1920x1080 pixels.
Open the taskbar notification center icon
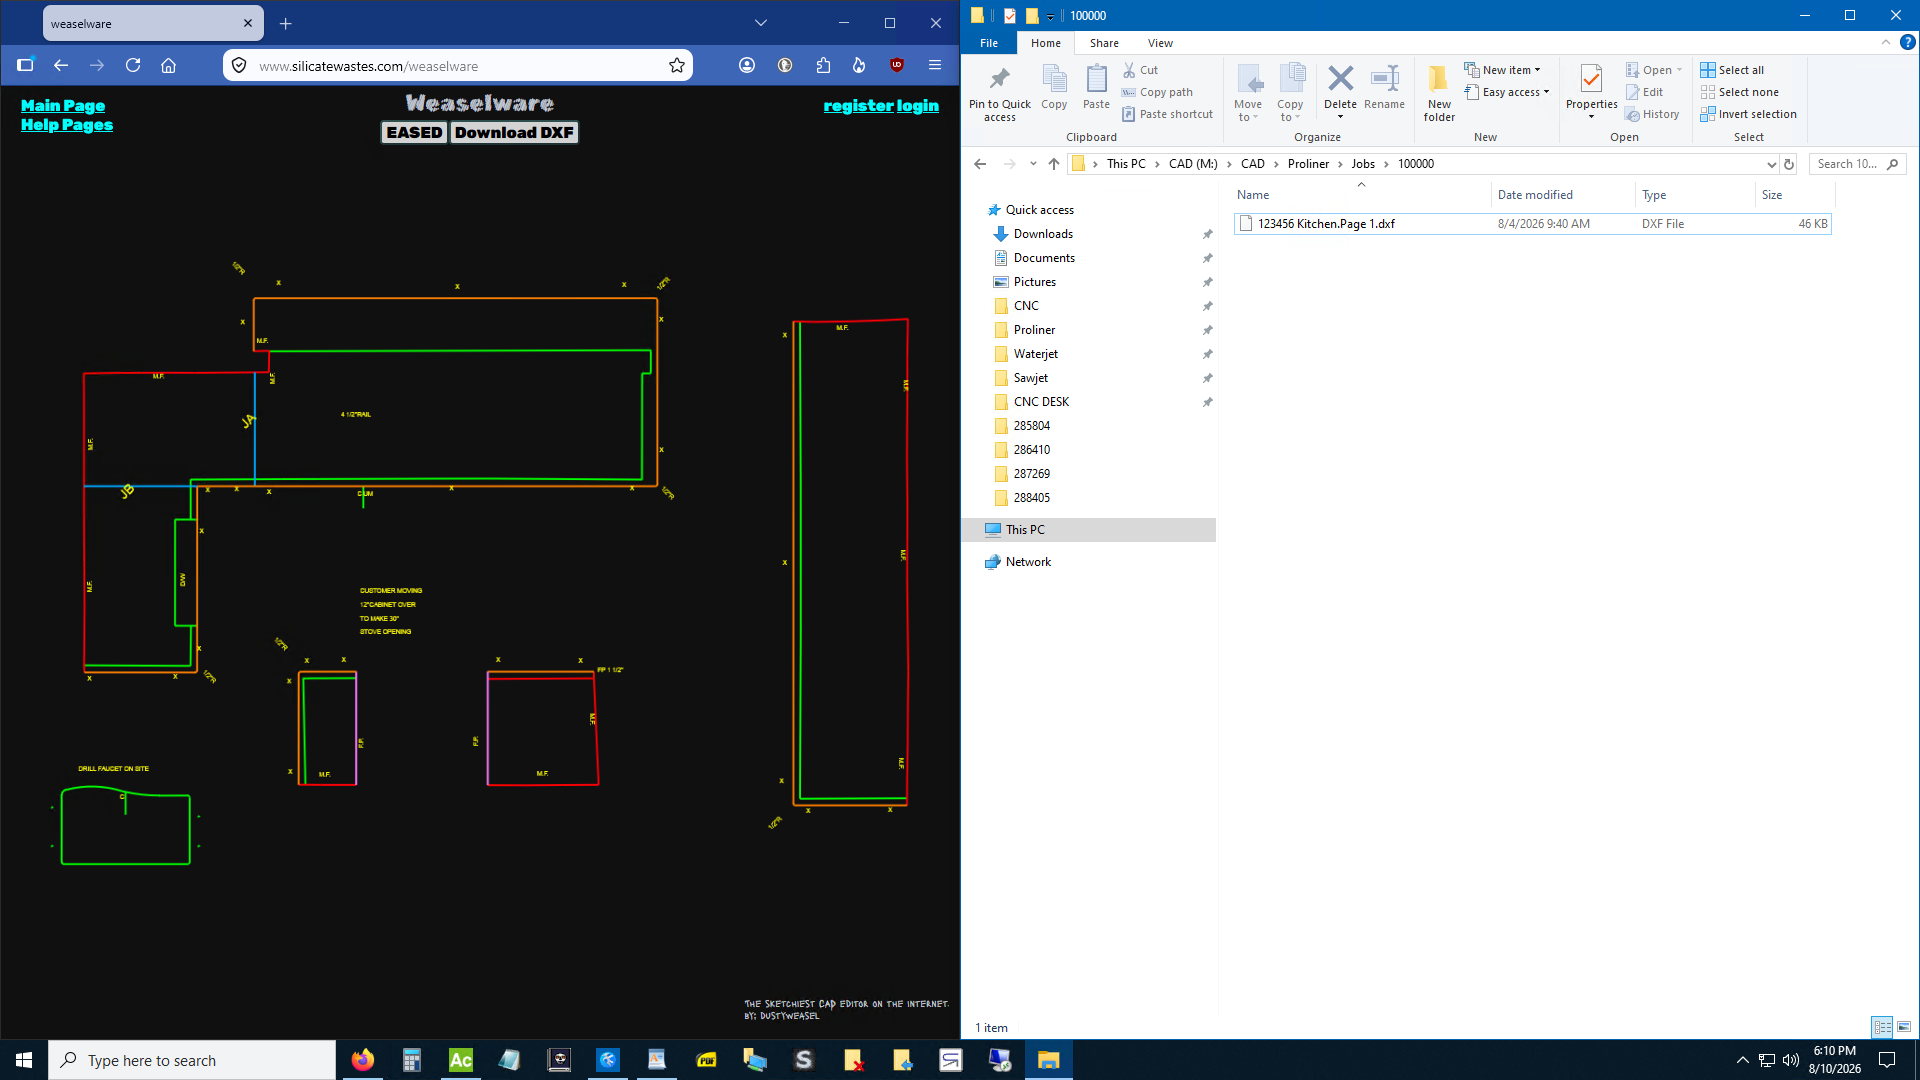coord(1887,1060)
